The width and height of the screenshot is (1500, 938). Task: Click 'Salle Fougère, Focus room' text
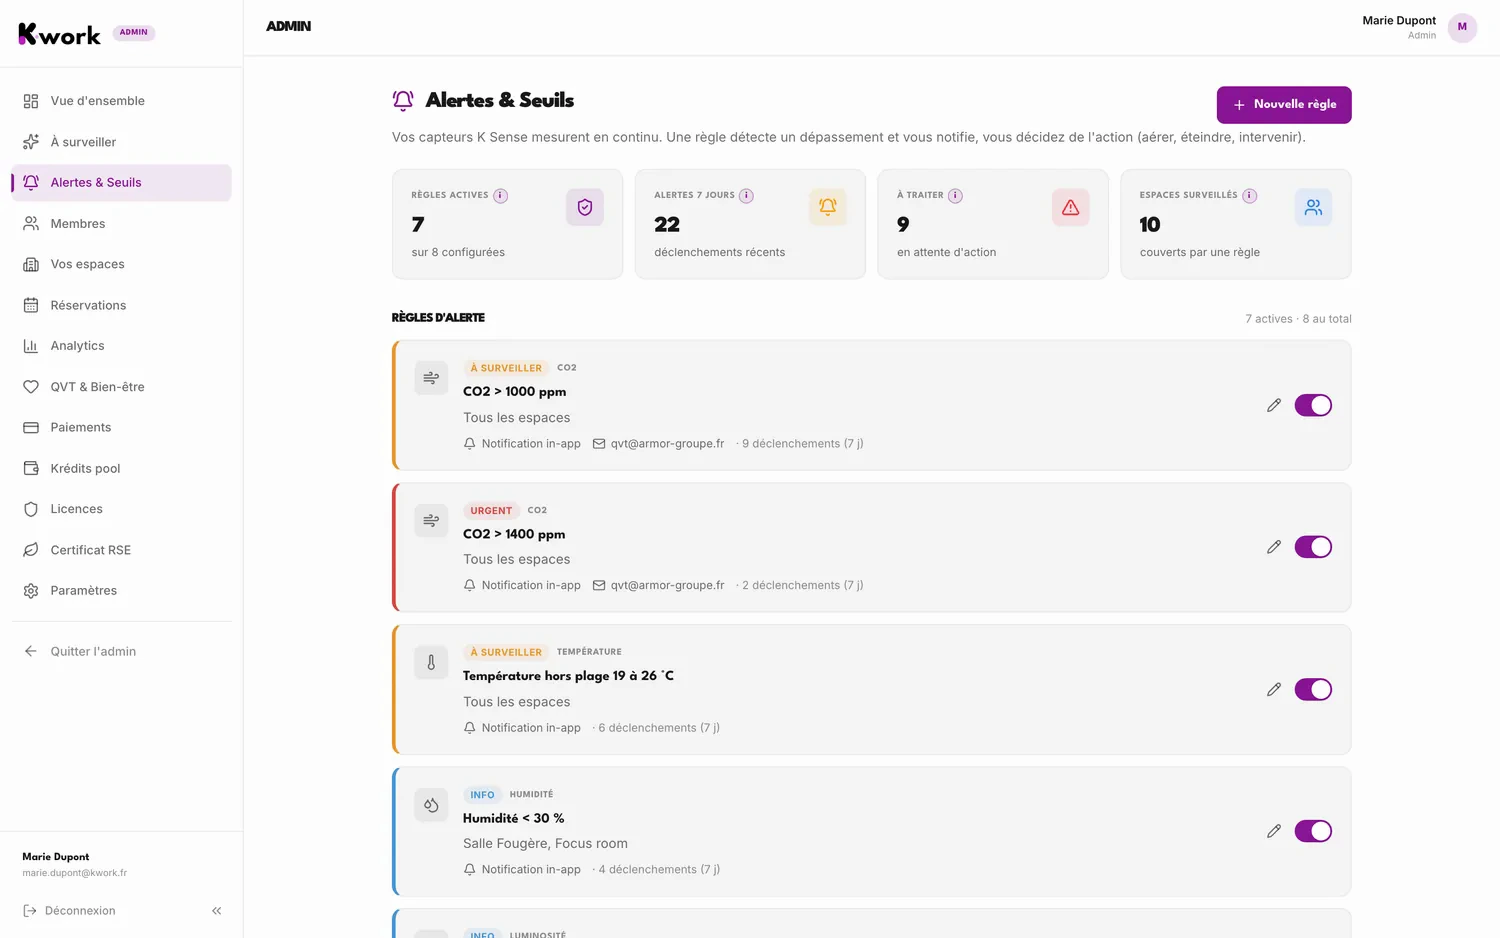click(x=545, y=844)
